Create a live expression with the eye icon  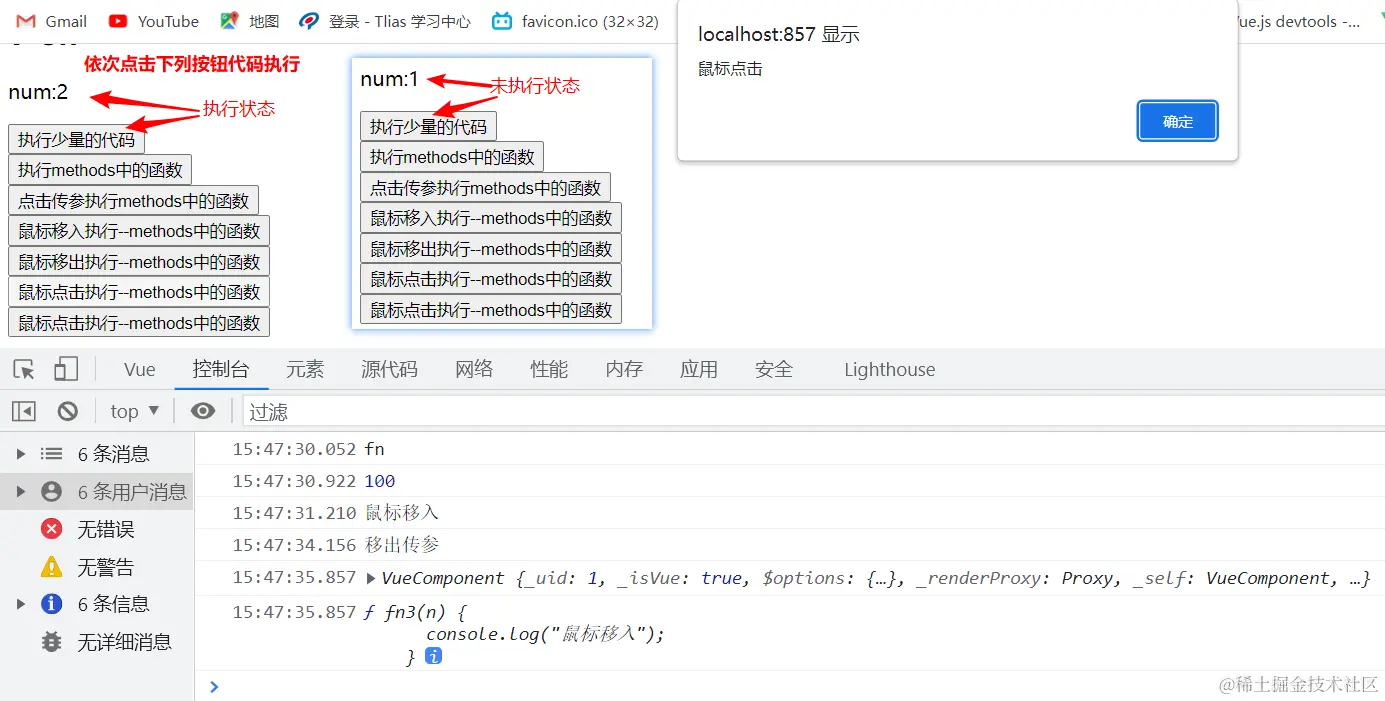pyautogui.click(x=203, y=411)
